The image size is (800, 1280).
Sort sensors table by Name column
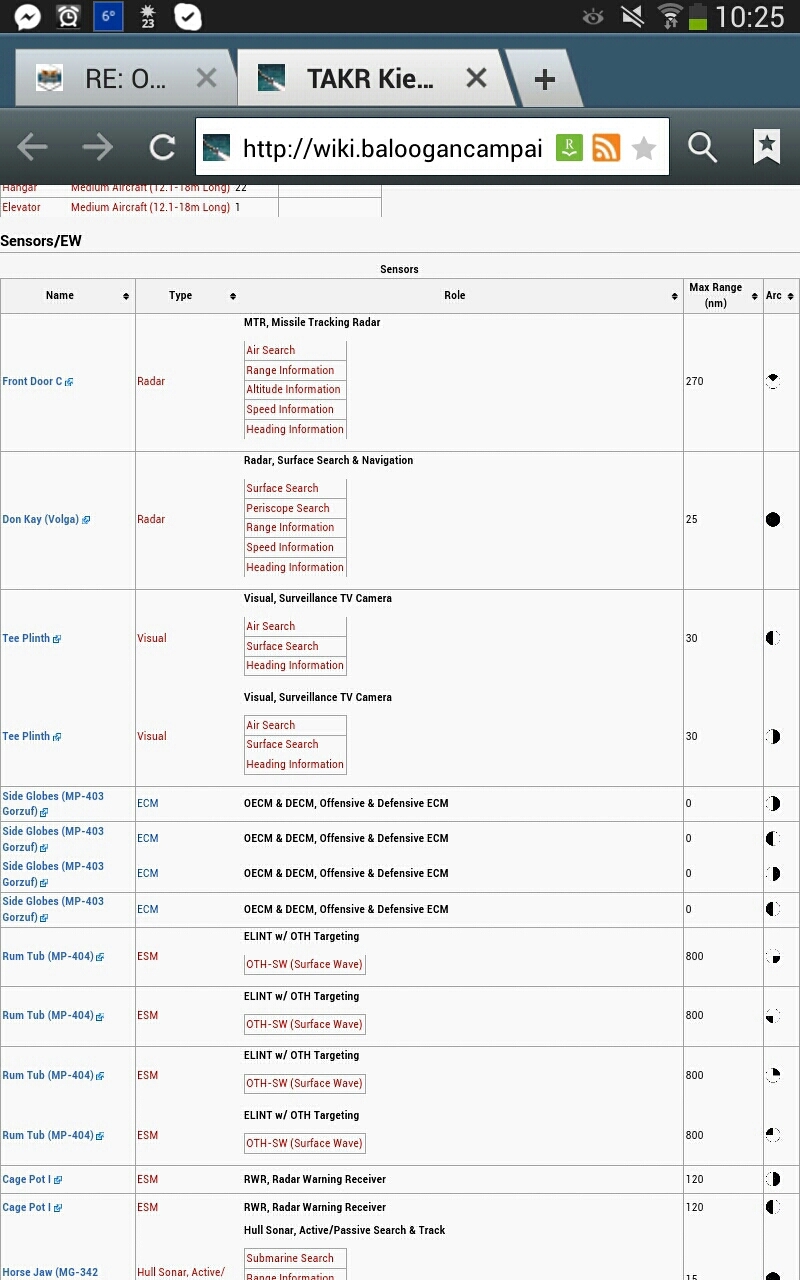pos(68,296)
